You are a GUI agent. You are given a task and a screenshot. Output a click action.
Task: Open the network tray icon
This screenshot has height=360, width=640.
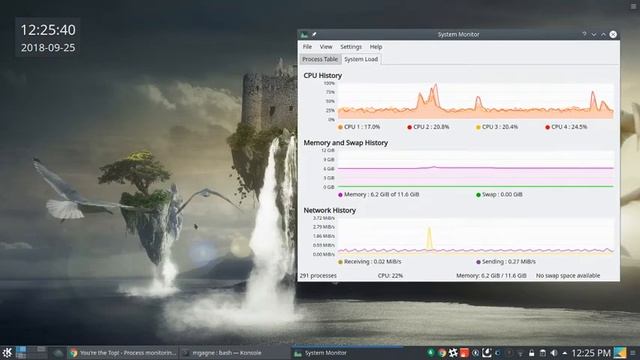[520, 353]
